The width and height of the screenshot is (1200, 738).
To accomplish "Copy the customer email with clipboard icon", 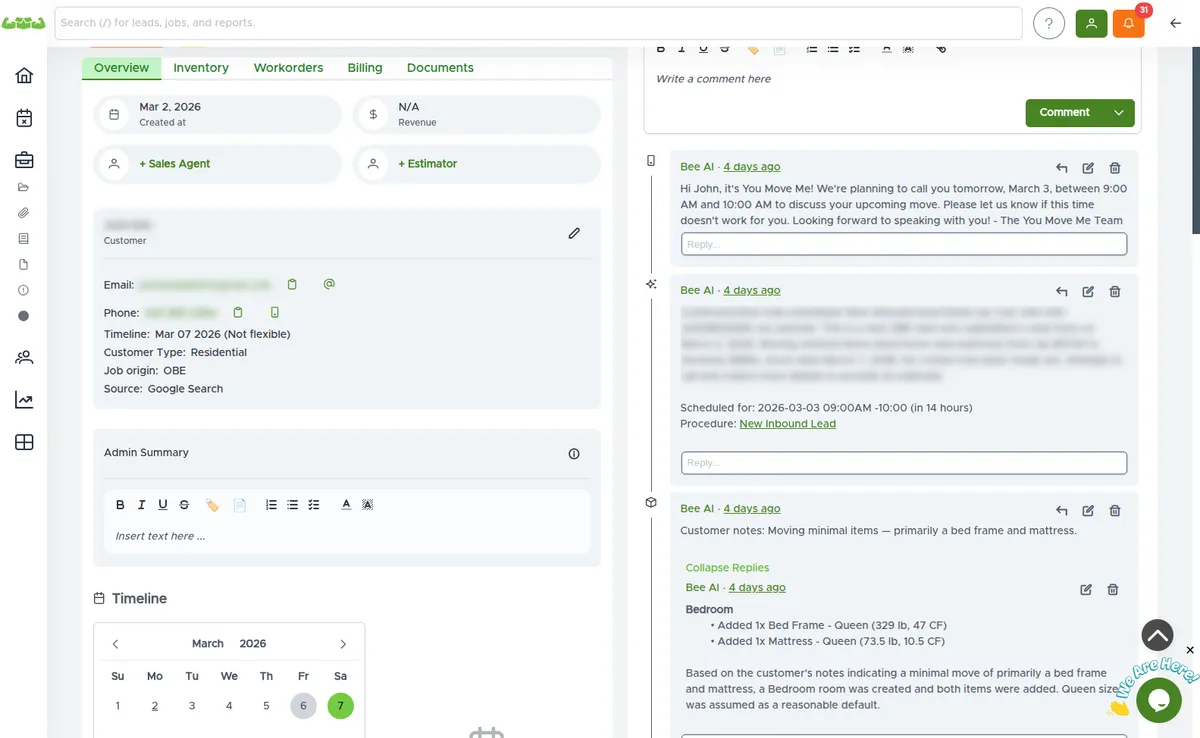I will click(x=291, y=284).
